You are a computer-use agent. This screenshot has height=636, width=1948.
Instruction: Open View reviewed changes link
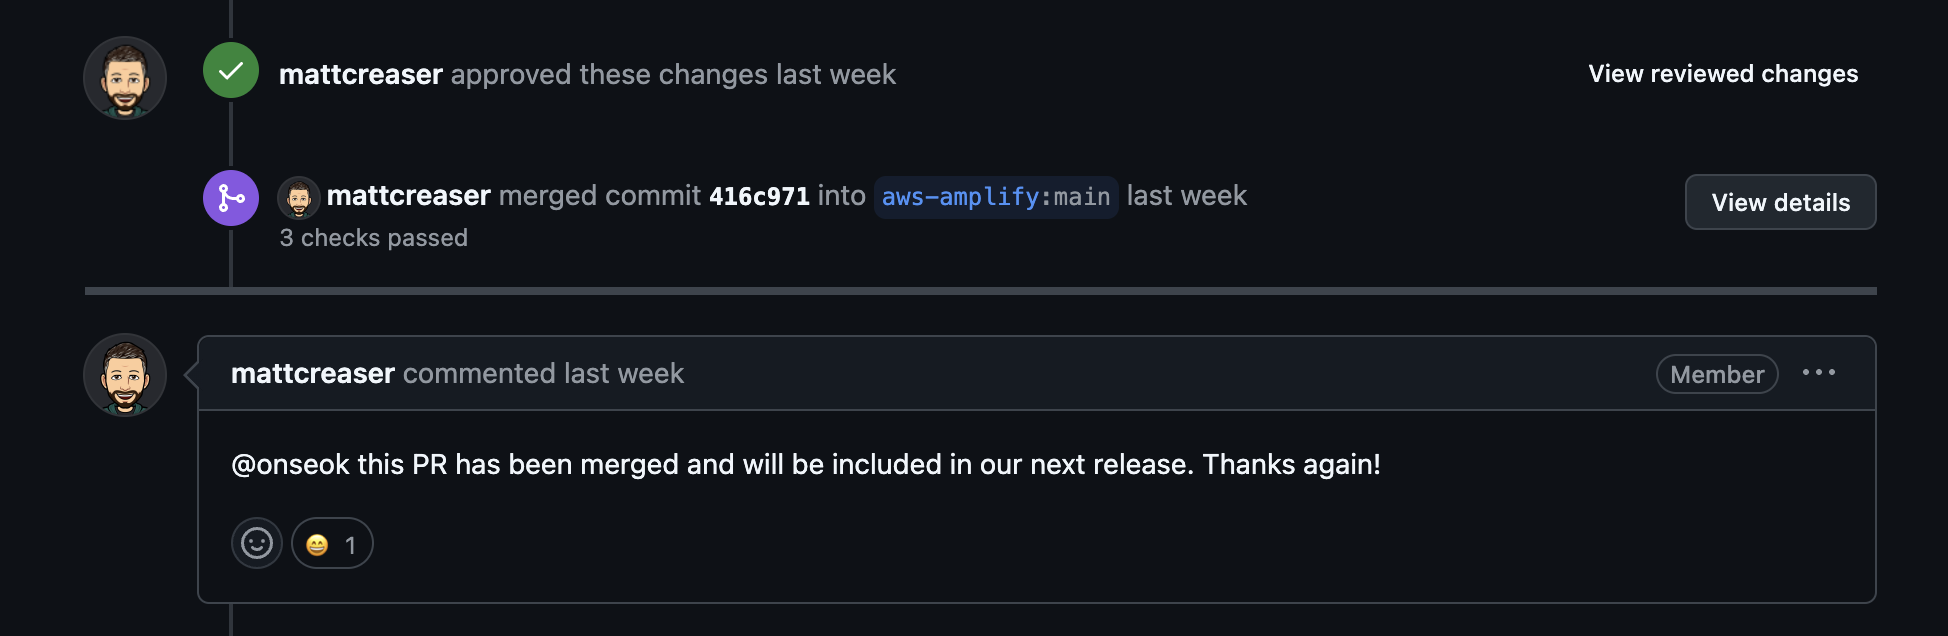pos(1722,74)
